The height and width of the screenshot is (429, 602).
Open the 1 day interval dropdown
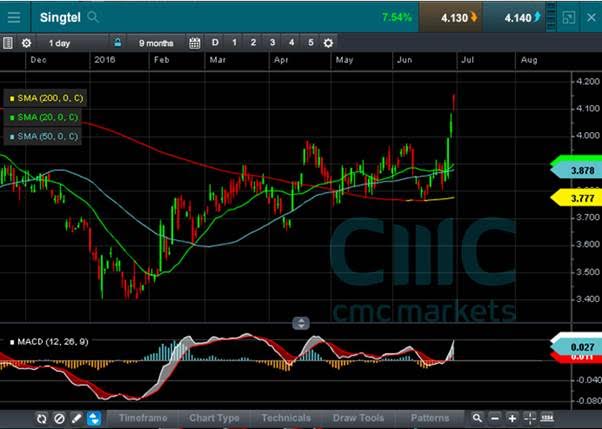[60, 43]
